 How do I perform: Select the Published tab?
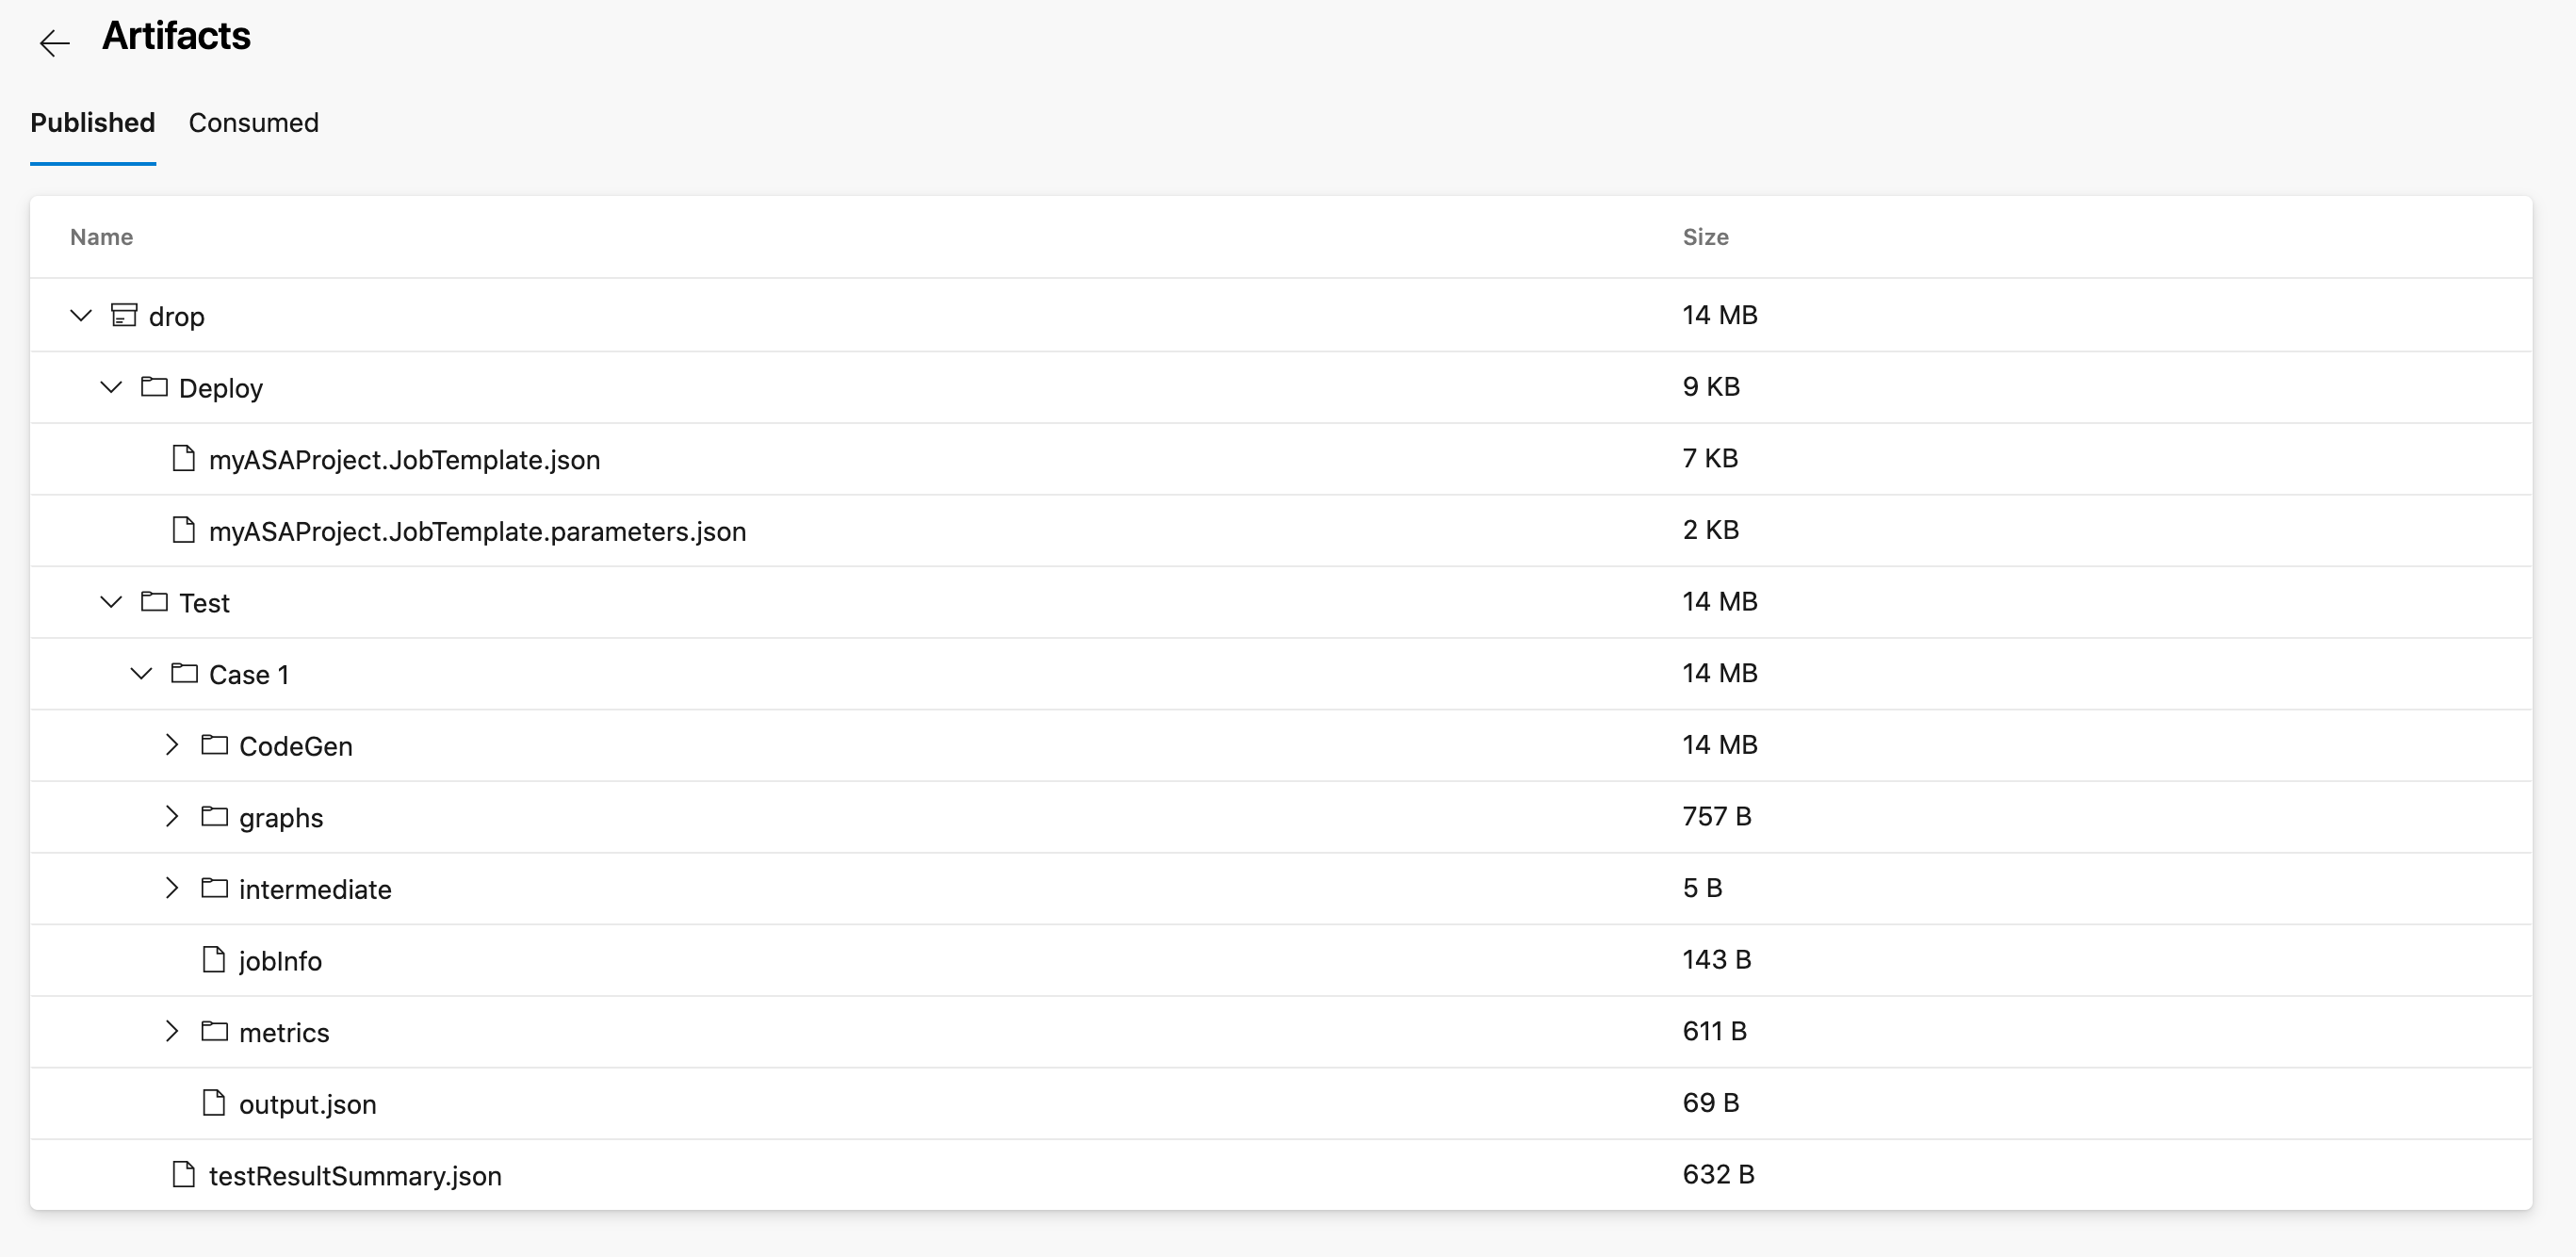tap(93, 123)
